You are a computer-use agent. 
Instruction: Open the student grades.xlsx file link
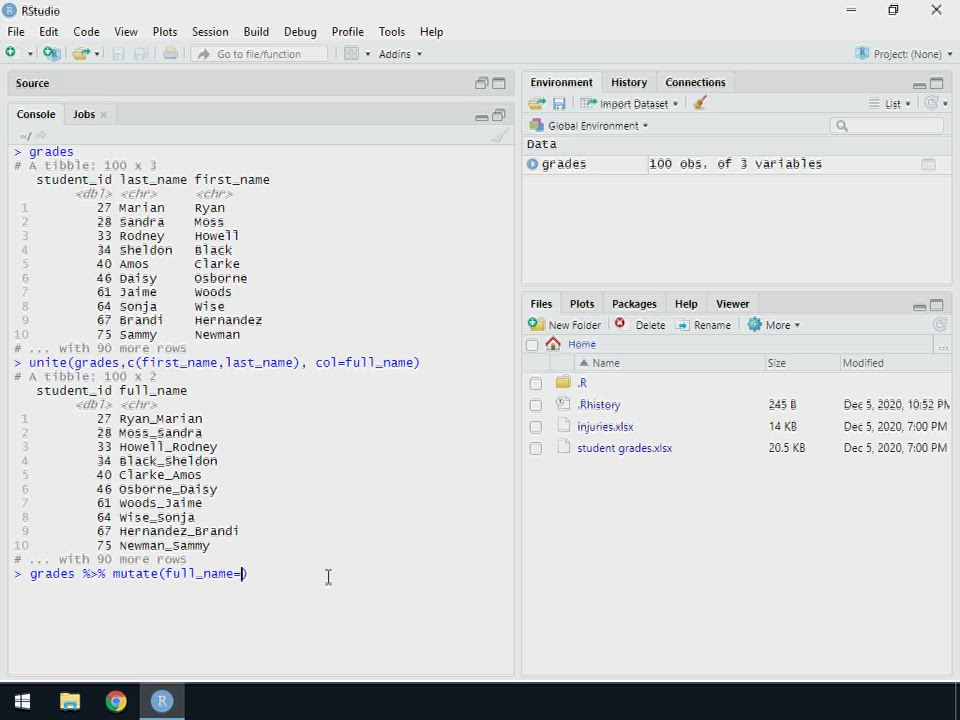point(624,448)
